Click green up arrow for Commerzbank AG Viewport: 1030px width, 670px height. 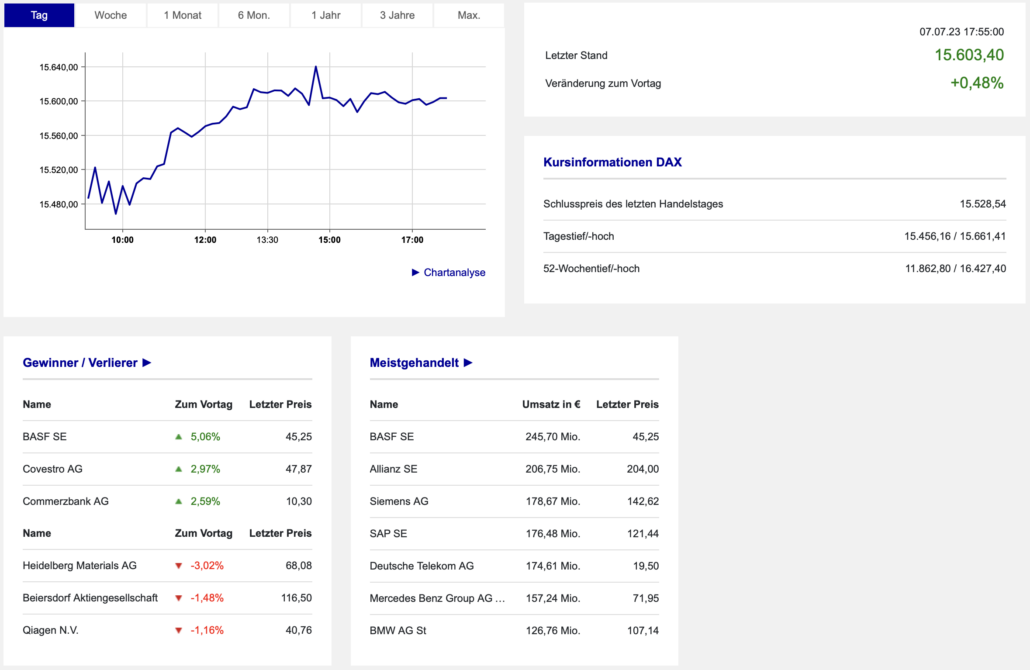pyautogui.click(x=179, y=501)
